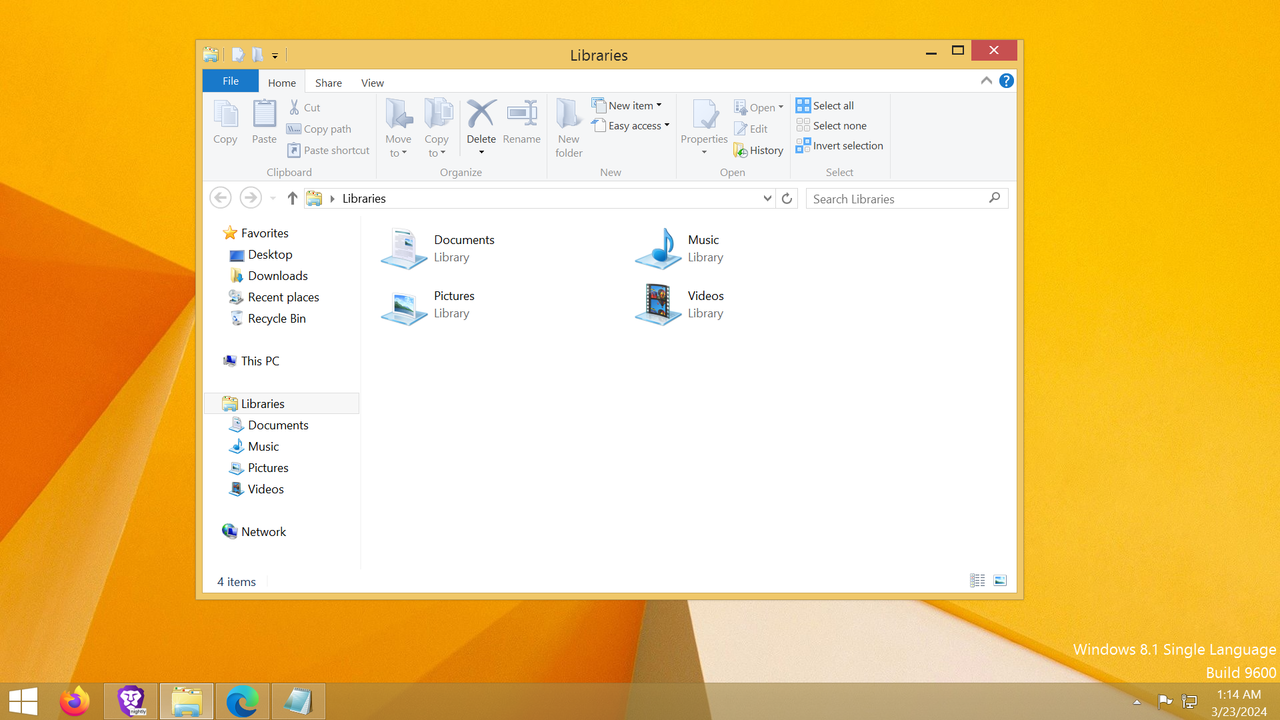Click New folder icon in quick access toolbar
Screen dimensions: 1280x720
pos(257,55)
